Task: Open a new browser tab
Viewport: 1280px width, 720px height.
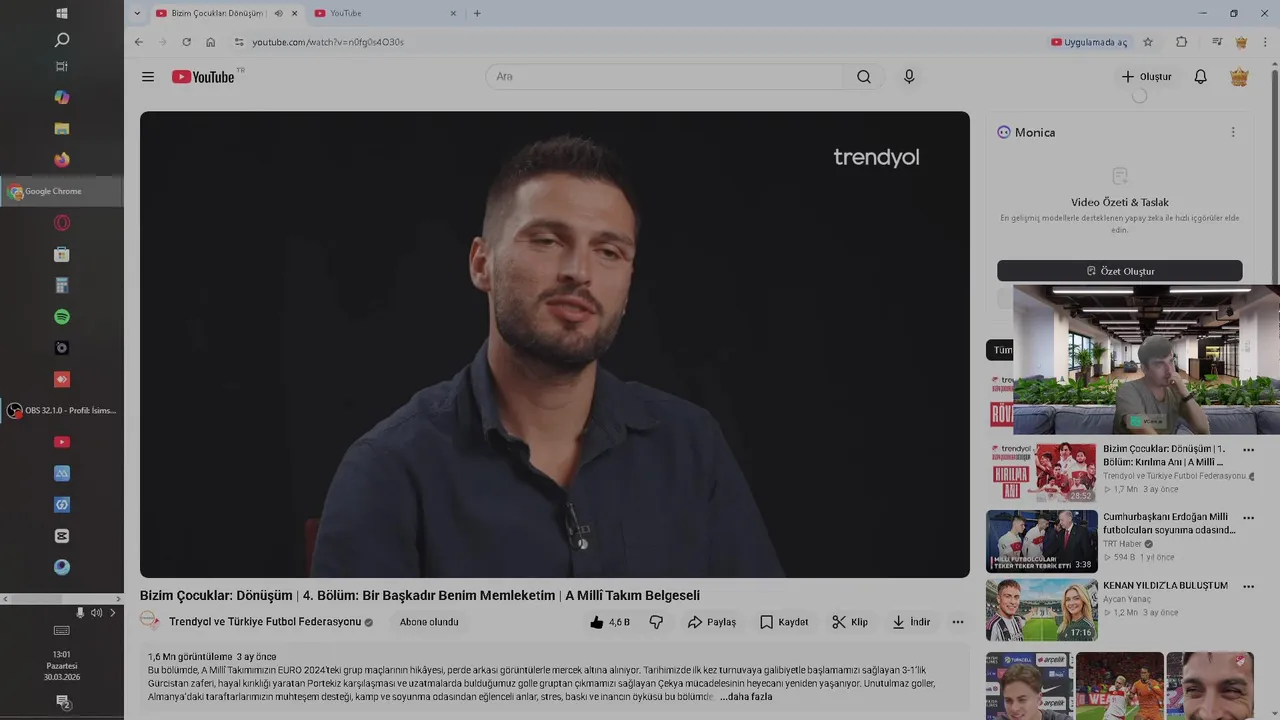Action: tap(477, 13)
